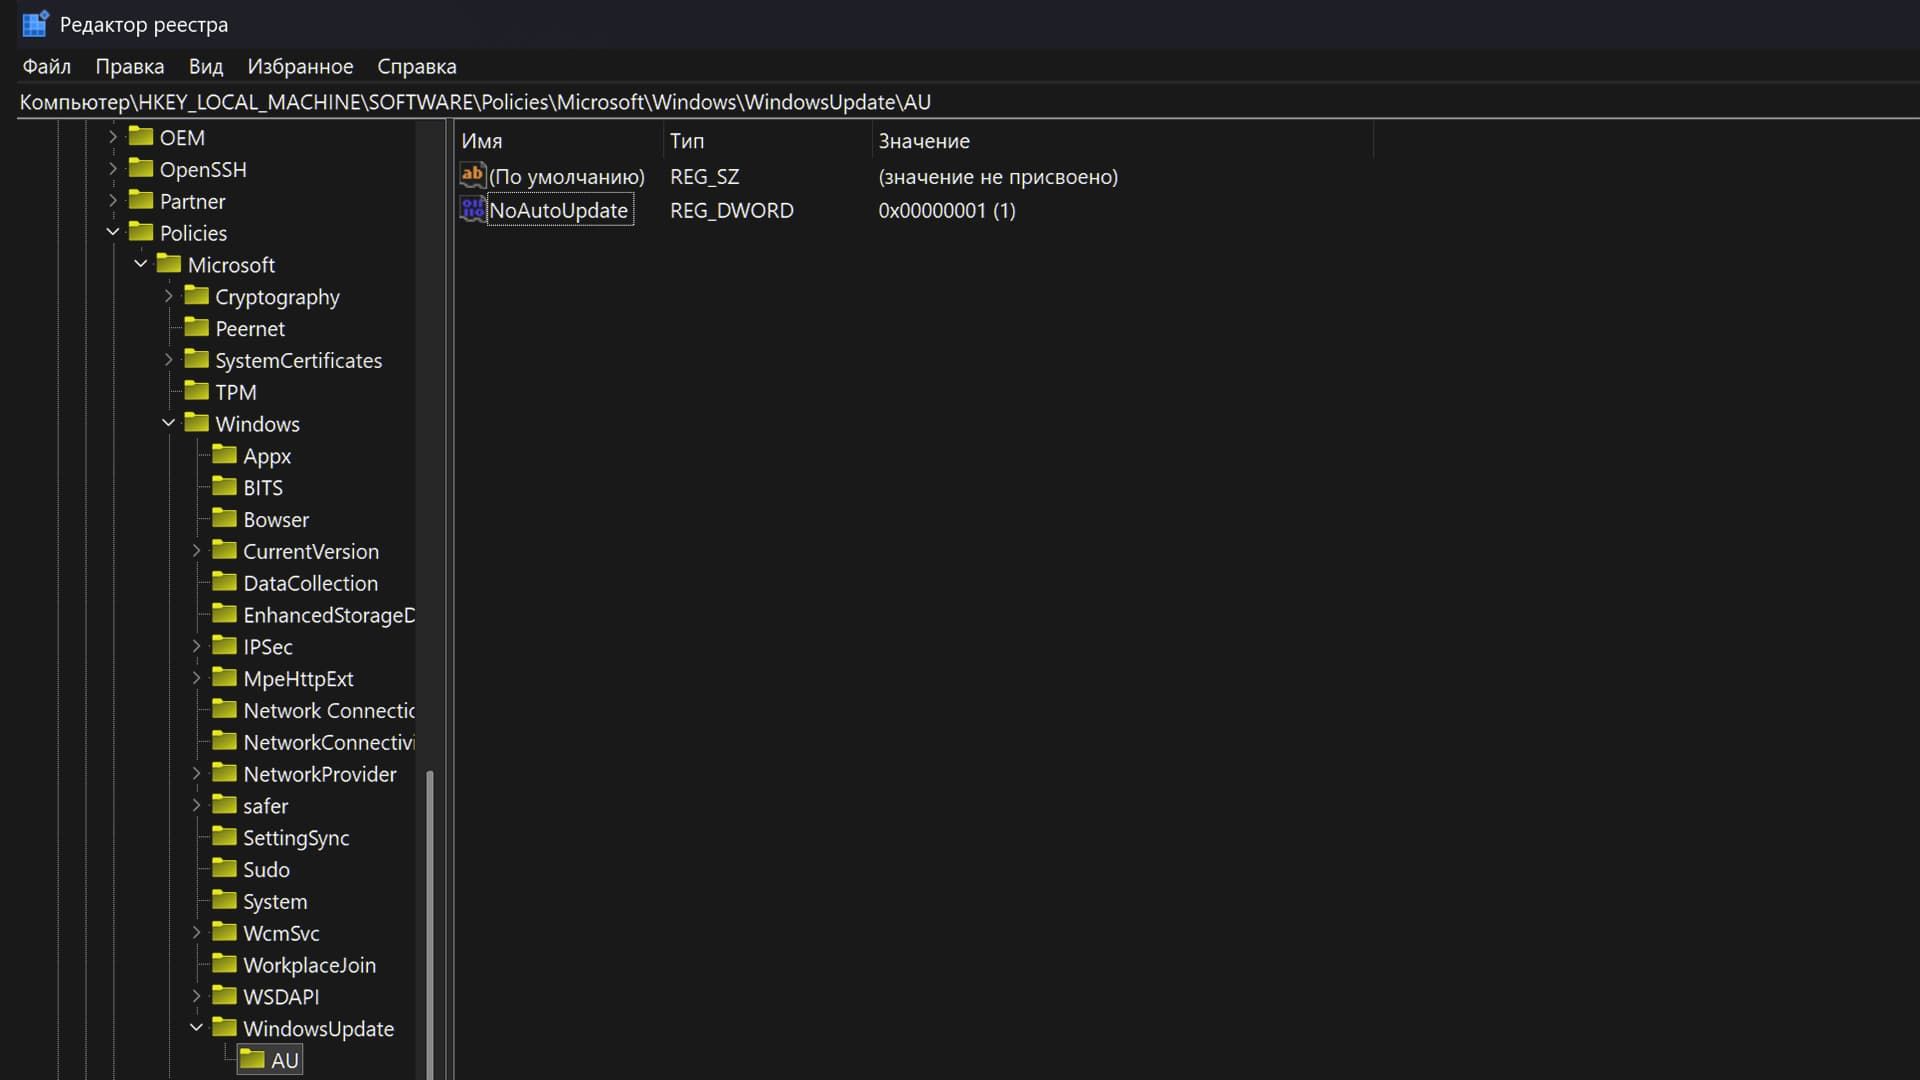This screenshot has width=1920, height=1080.
Task: Open the Правка menu
Action: pos(130,66)
